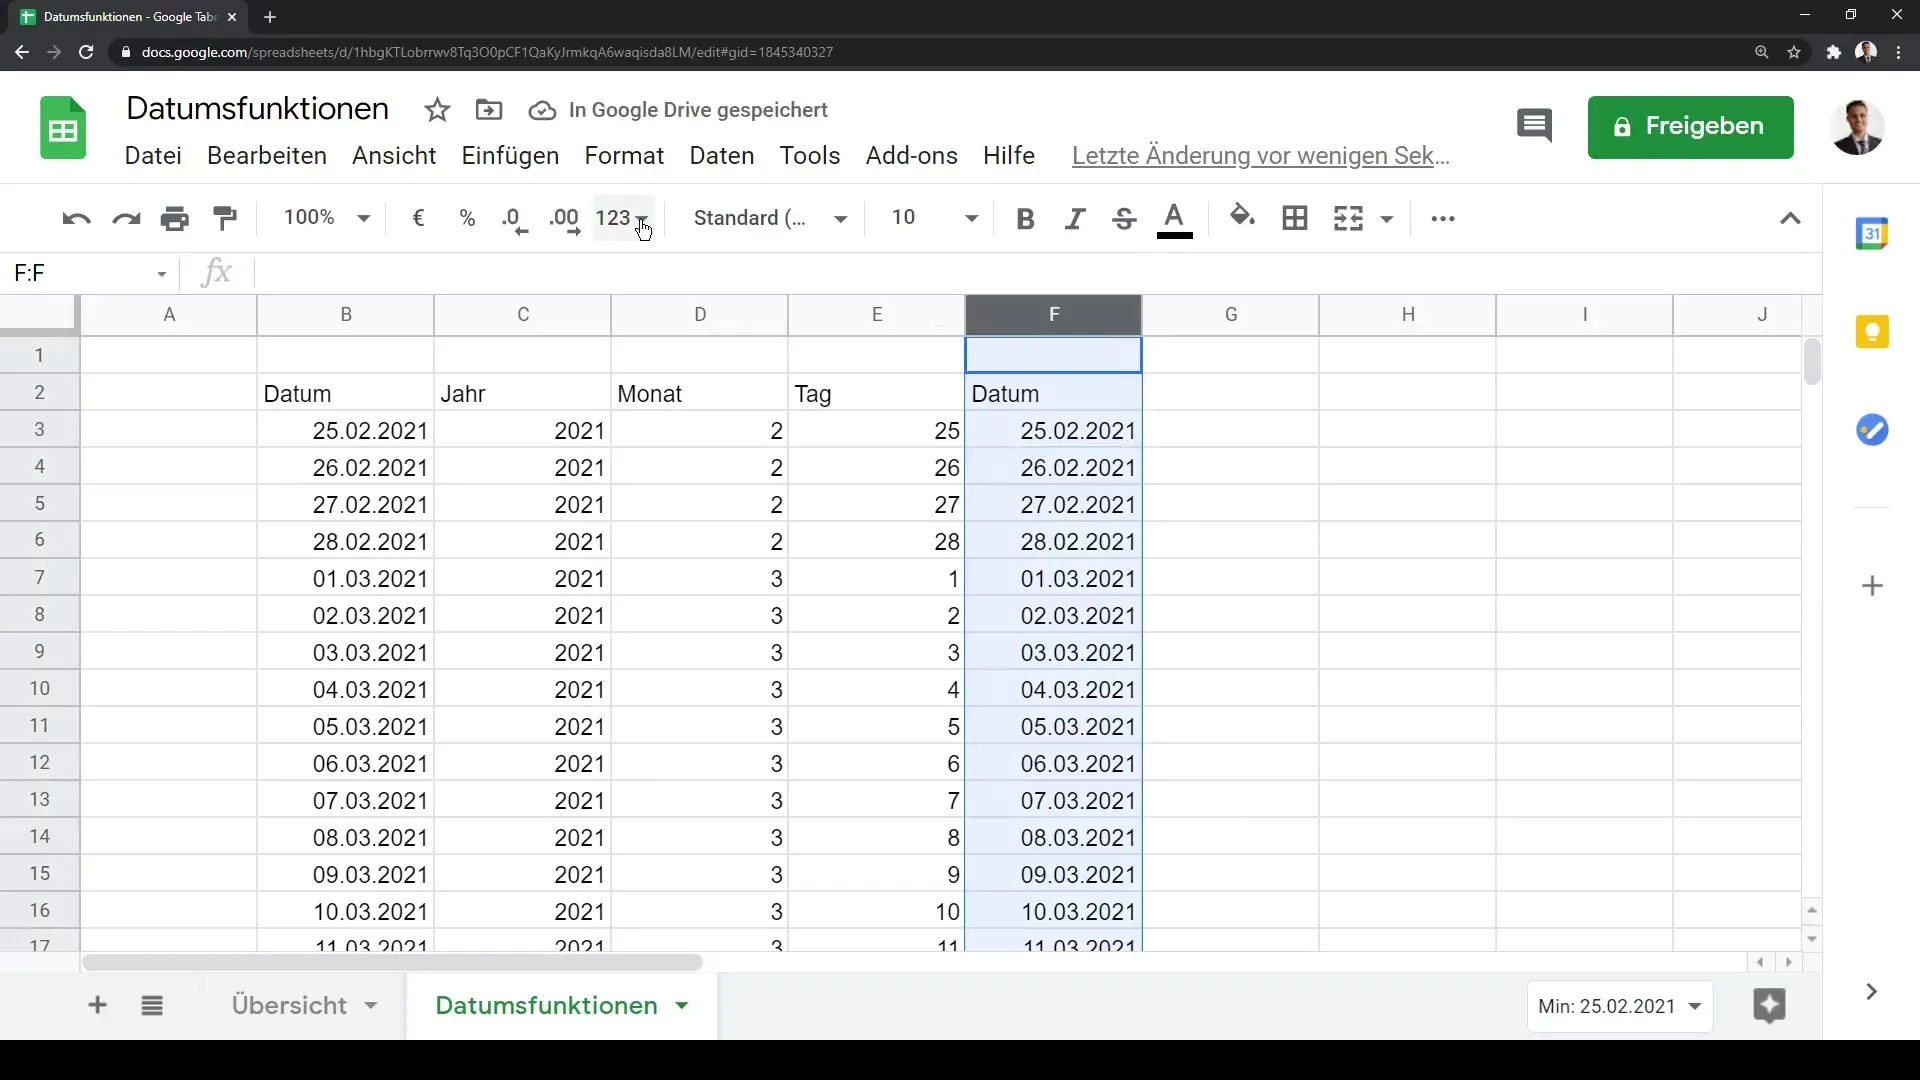Screen dimensions: 1920x1080
Task: Bookmark this page star in address bar
Action: [x=1794, y=52]
